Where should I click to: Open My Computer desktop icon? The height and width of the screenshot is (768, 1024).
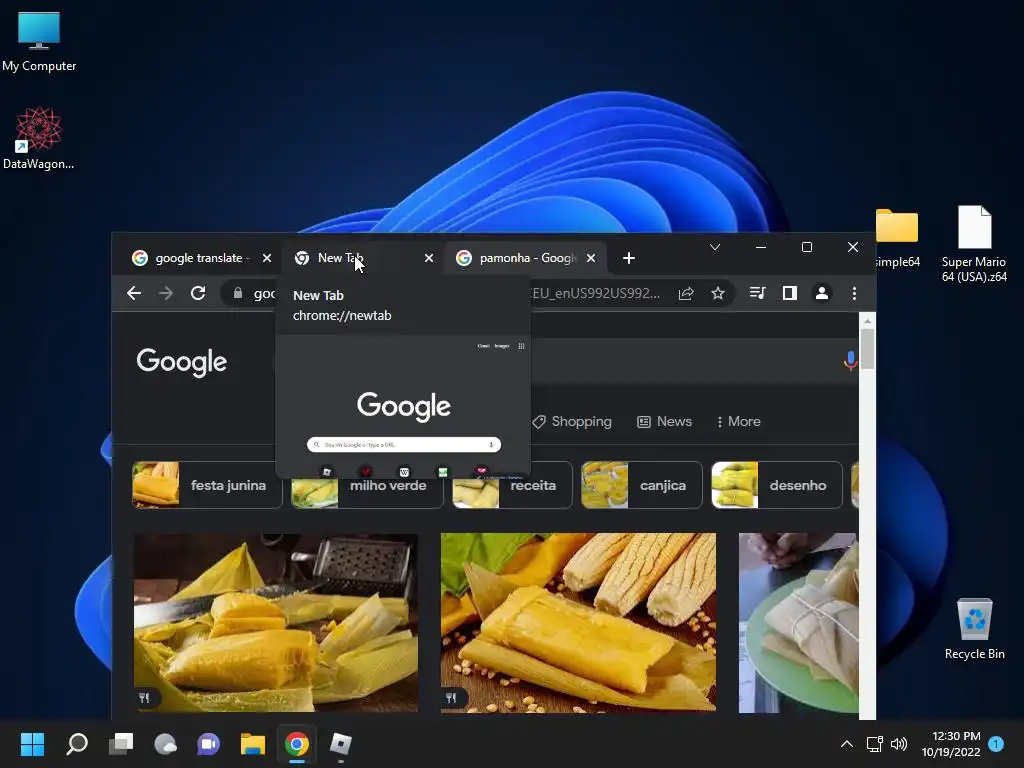[39, 42]
